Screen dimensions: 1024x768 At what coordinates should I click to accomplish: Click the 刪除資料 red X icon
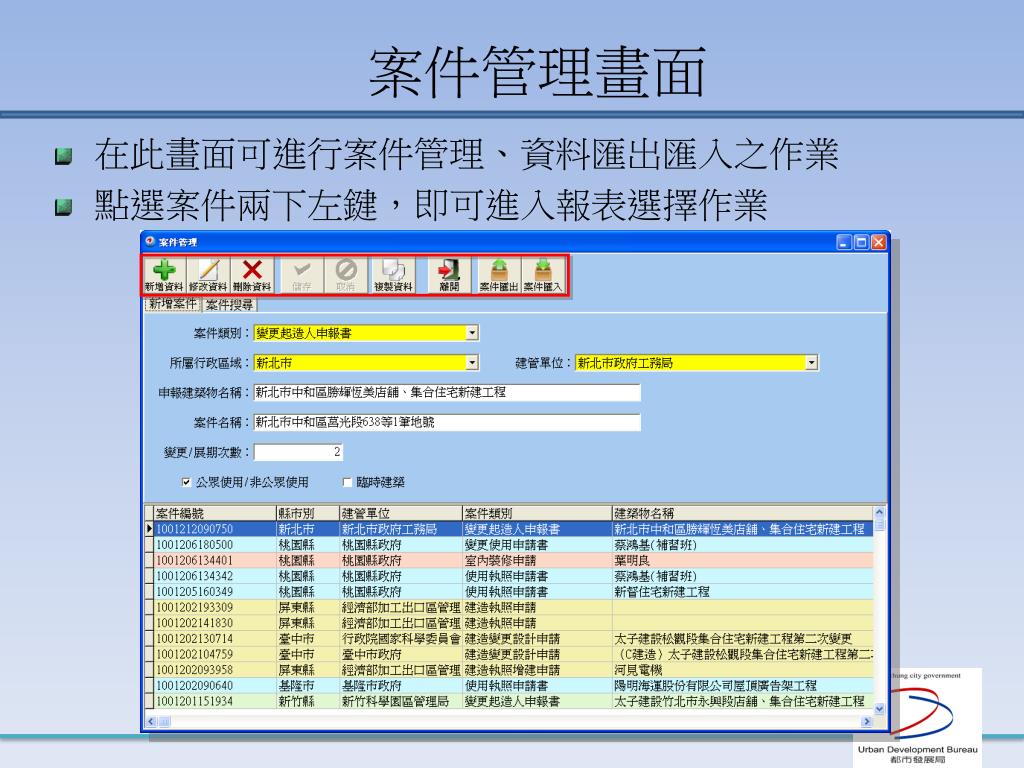(252, 275)
